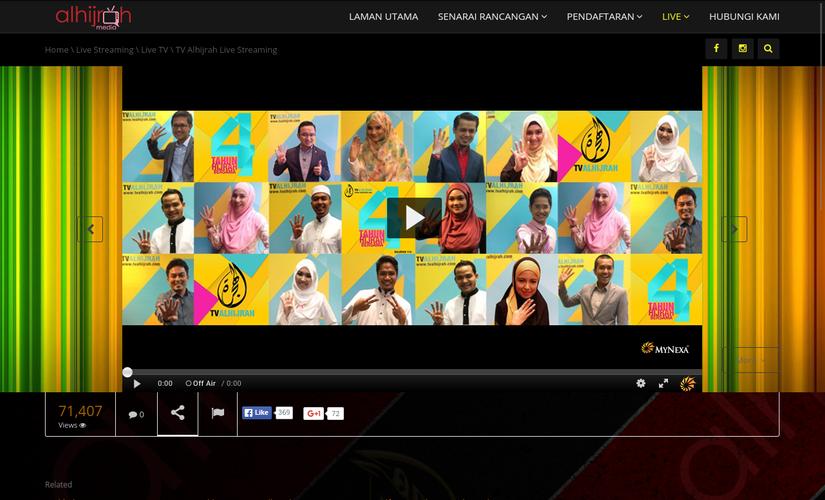Click Home breadcrumb link
This screenshot has width=825, height=500.
coord(56,49)
